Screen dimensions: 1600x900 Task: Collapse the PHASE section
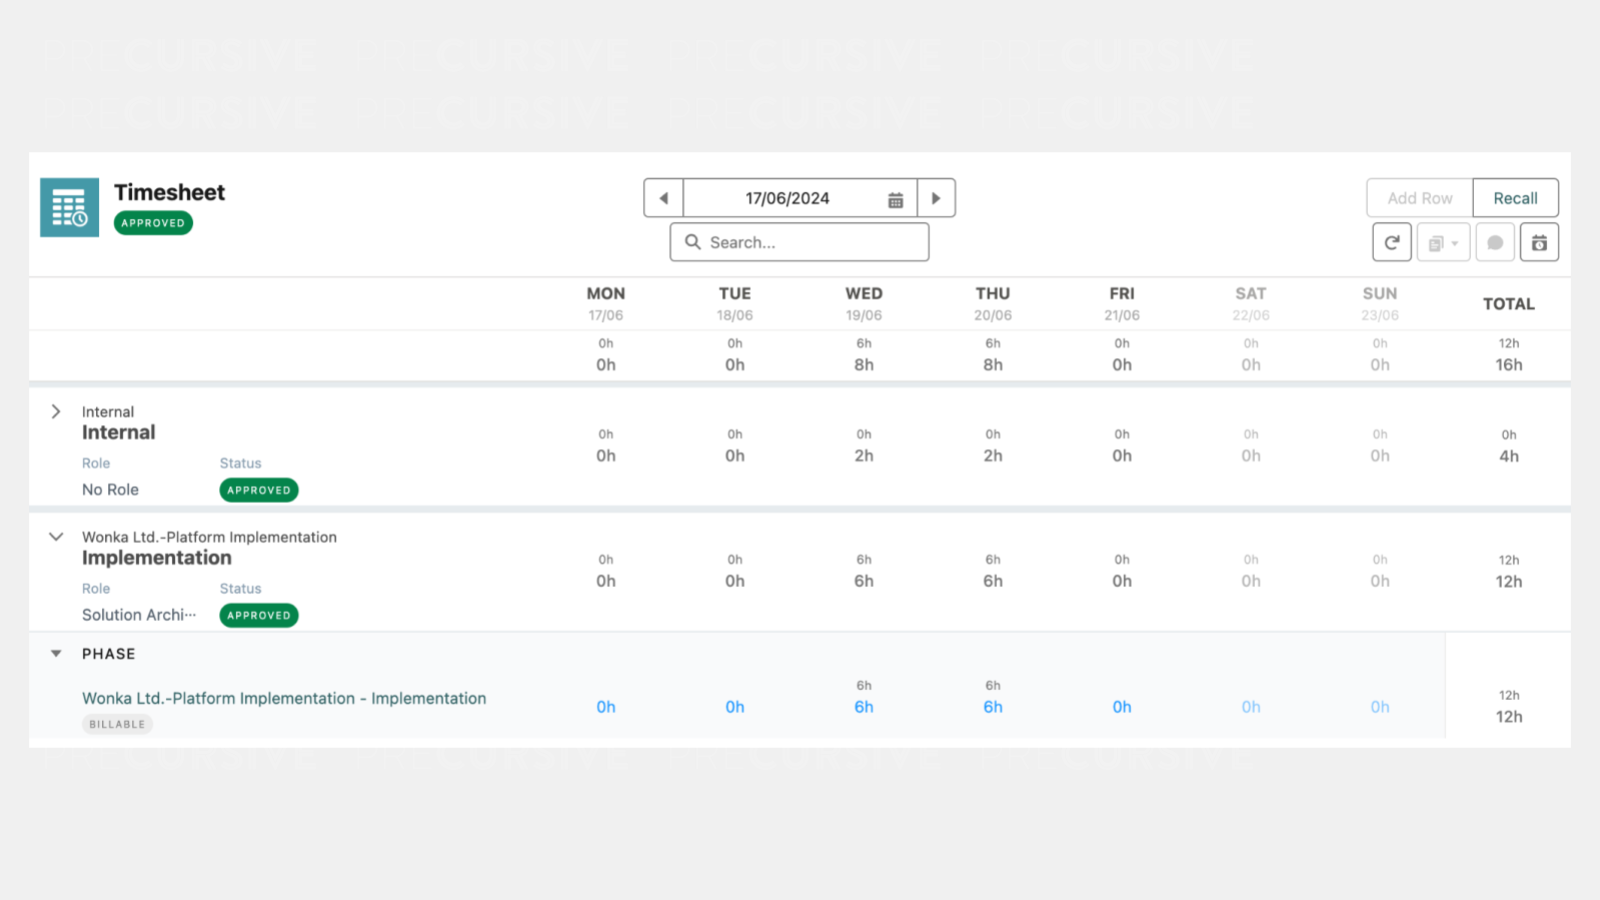tap(56, 654)
